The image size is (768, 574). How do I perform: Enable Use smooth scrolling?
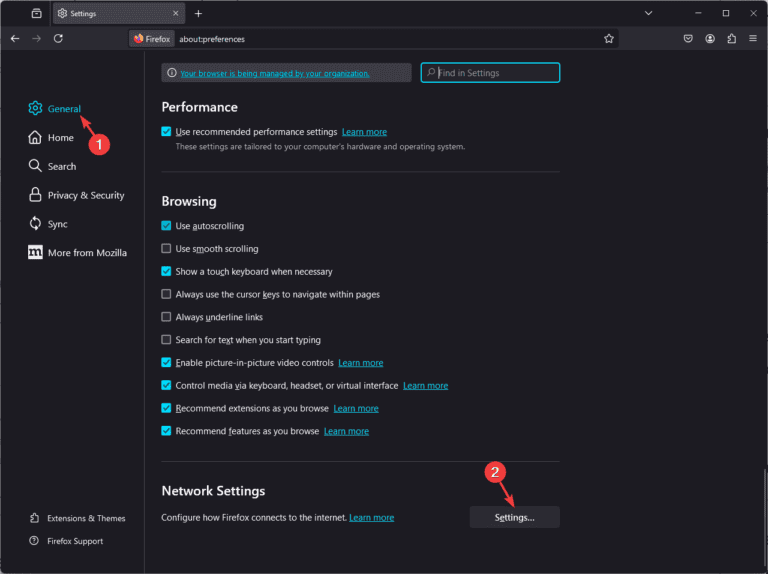click(166, 248)
